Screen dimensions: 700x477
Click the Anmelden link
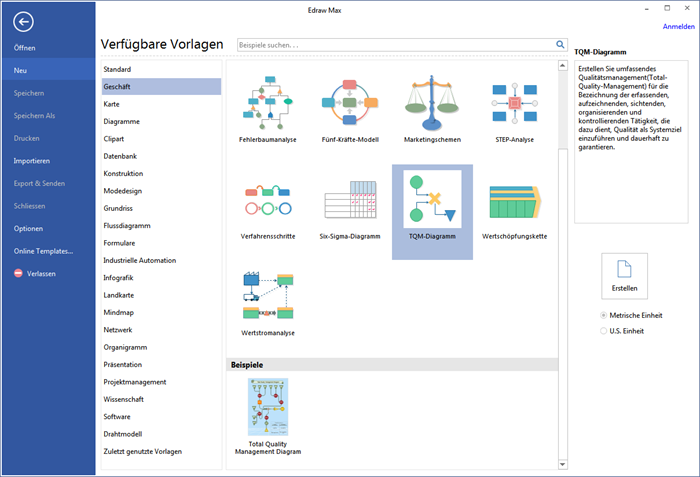679,27
